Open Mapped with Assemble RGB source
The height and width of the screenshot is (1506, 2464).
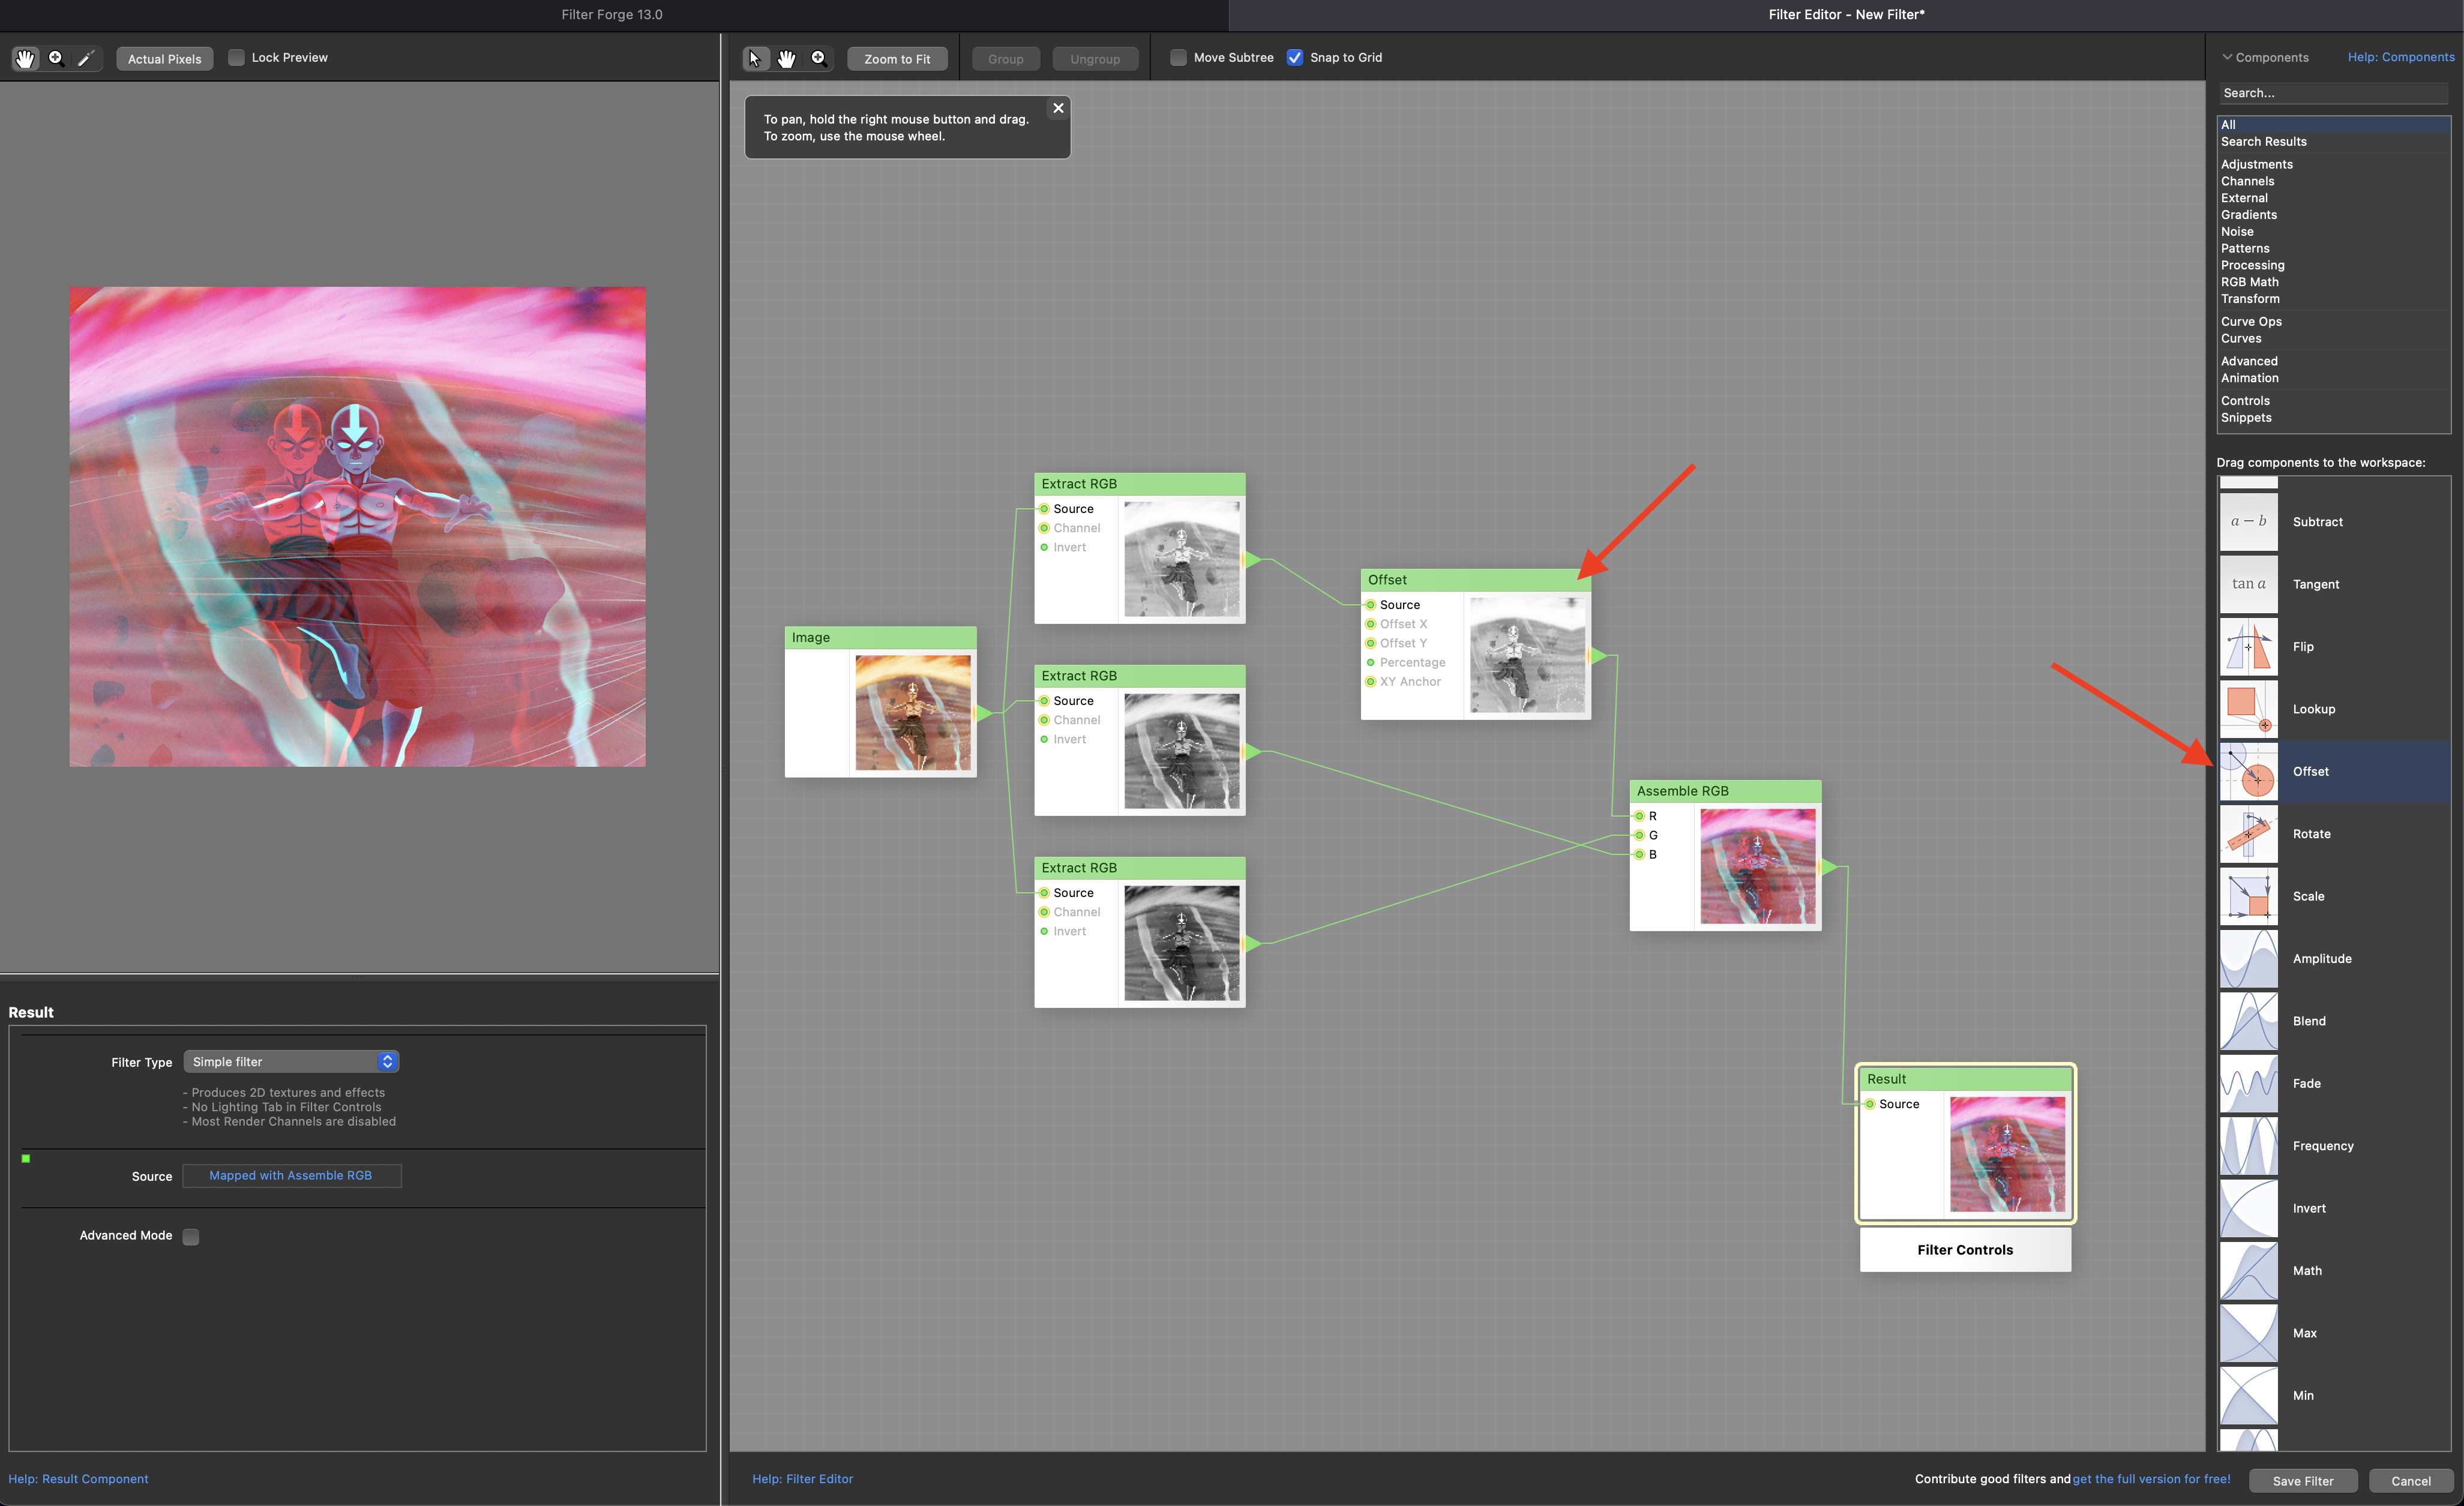pos(291,1175)
